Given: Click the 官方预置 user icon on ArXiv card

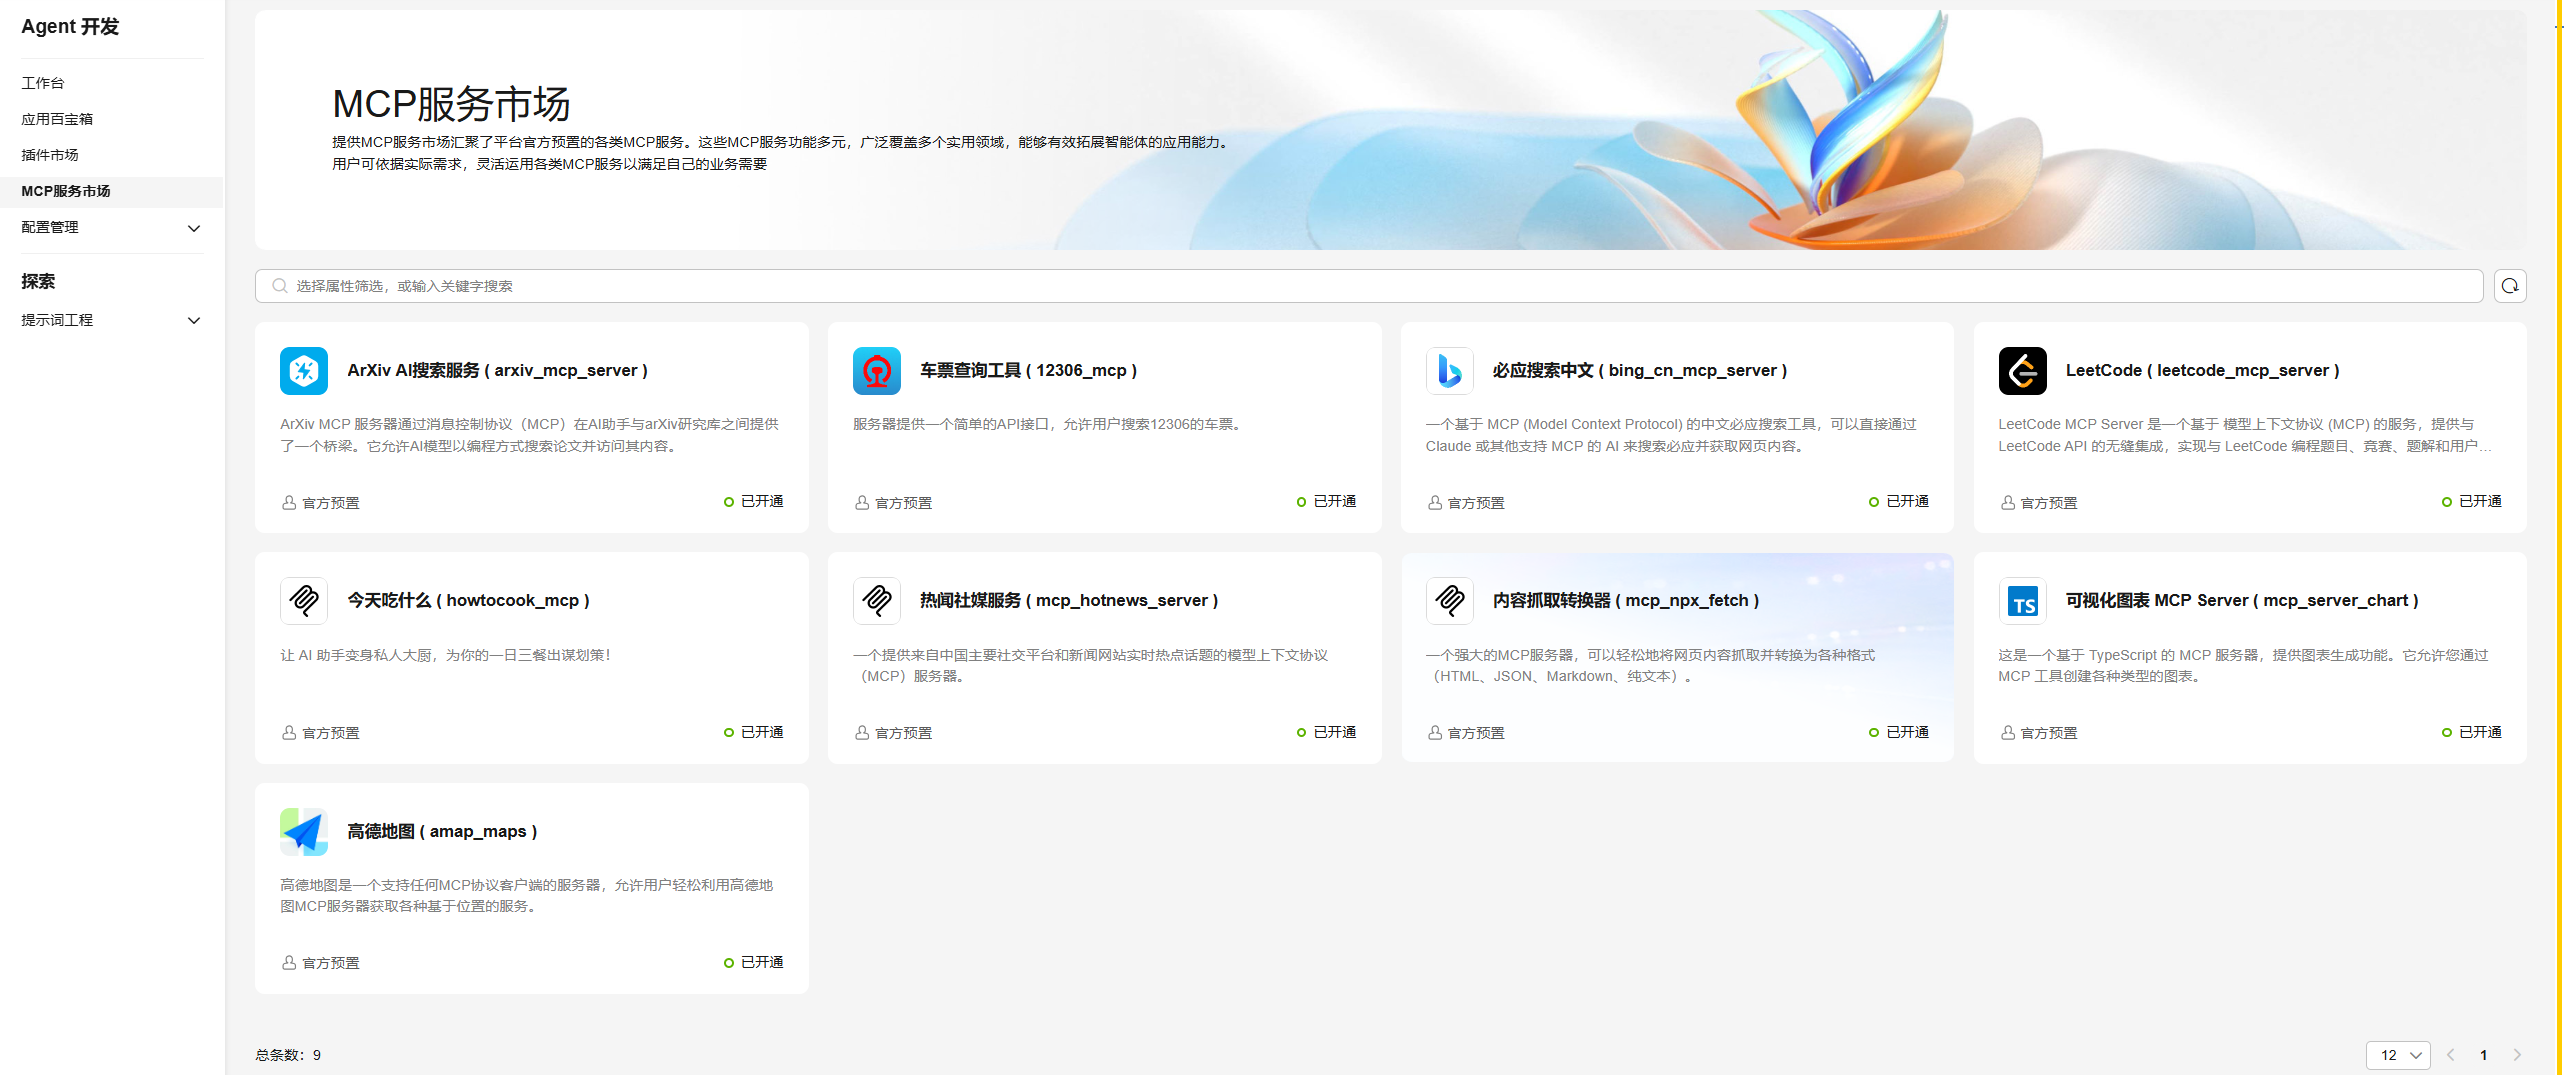Looking at the screenshot, I should click(x=289, y=503).
